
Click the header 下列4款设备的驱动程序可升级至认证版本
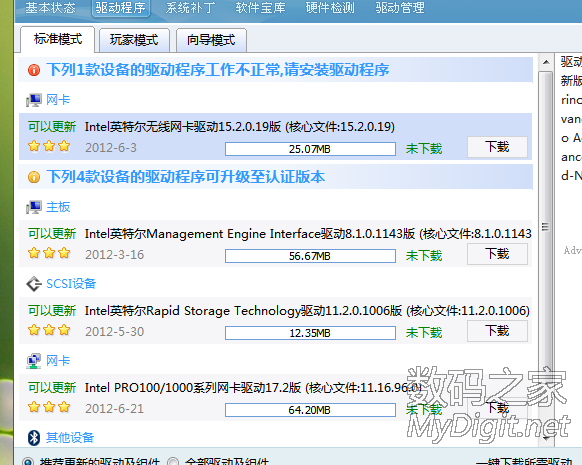coord(186,177)
